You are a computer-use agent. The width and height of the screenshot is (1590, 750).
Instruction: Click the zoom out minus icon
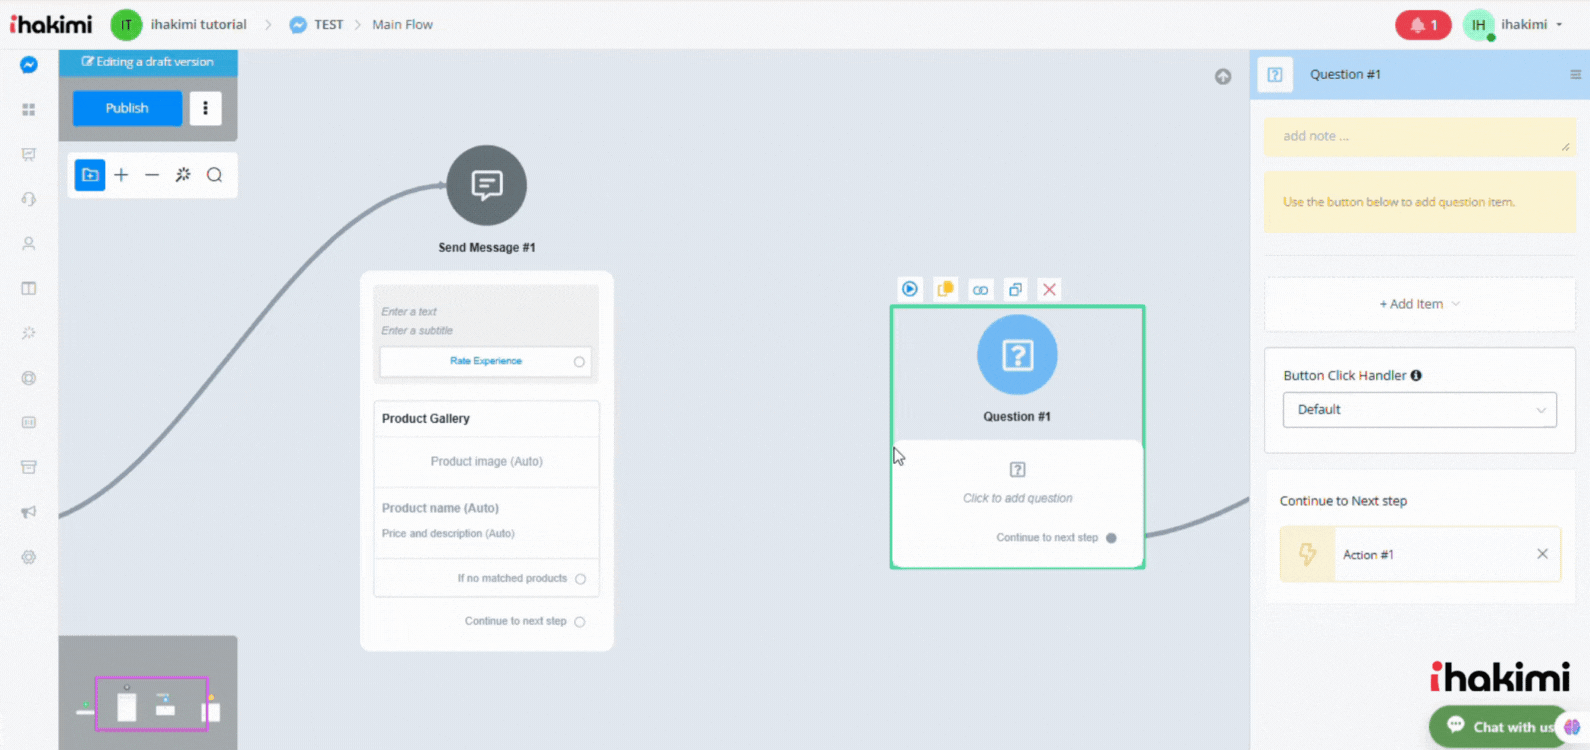click(152, 175)
